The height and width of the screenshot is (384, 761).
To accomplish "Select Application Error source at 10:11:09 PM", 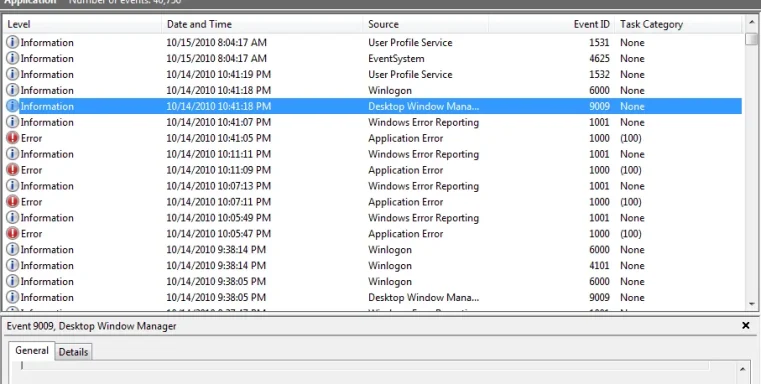I will [x=405, y=170].
